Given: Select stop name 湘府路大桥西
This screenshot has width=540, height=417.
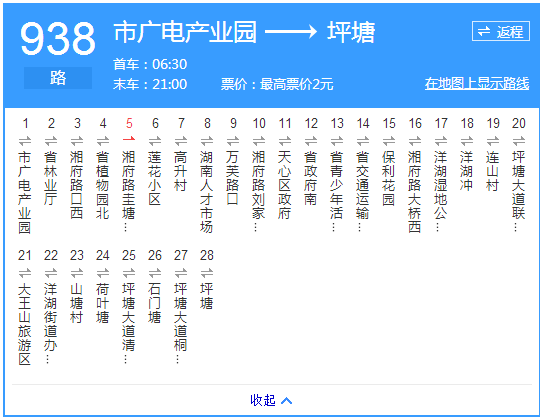Looking at the screenshot, I should [x=415, y=192].
